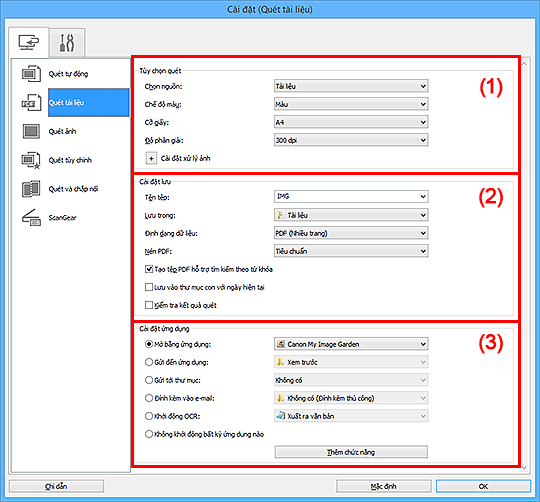
Task: Select the Khởi động OCR radio button
Action: [149, 416]
